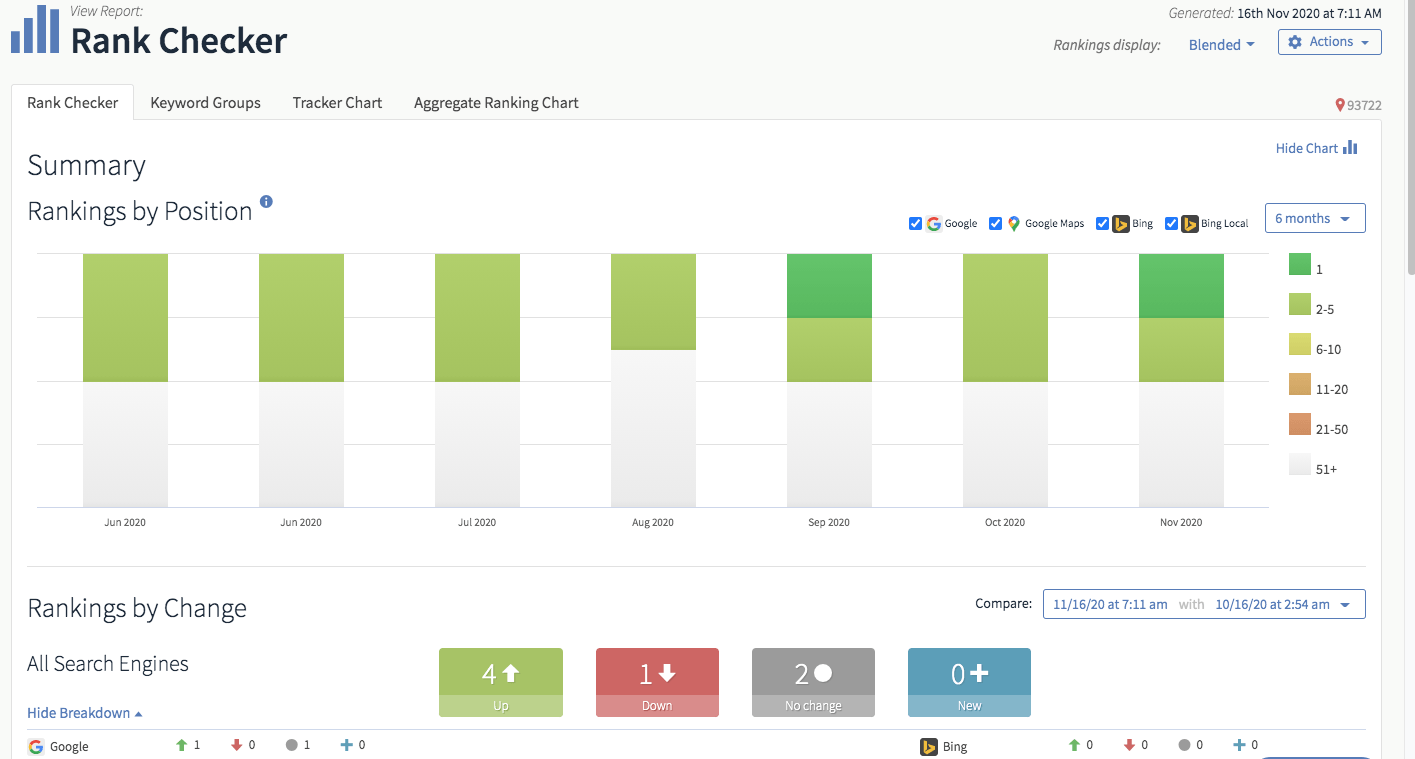Click the red location pin icon for 93722
1415x759 pixels.
(x=1340, y=105)
